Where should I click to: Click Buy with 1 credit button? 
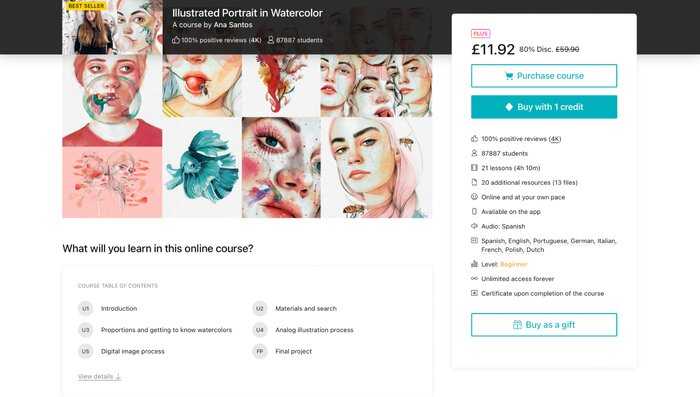click(544, 107)
